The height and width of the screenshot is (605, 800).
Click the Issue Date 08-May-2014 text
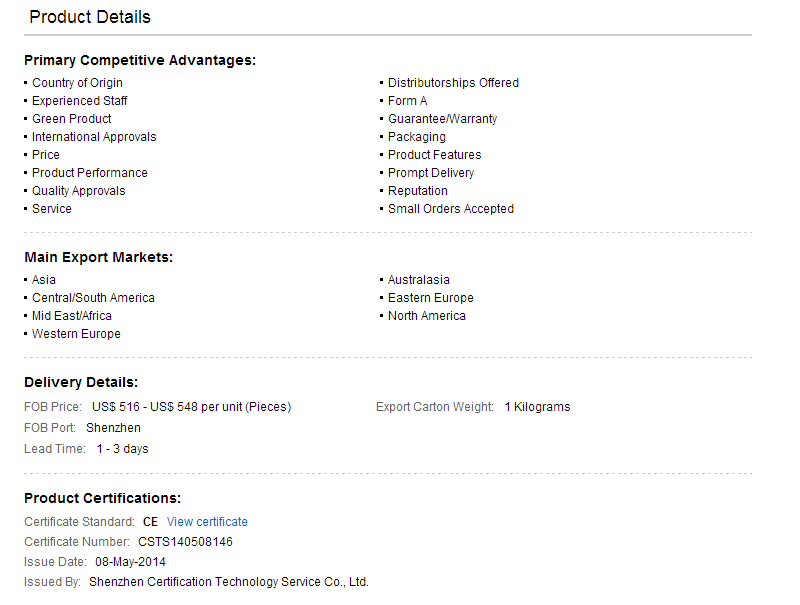pos(130,562)
